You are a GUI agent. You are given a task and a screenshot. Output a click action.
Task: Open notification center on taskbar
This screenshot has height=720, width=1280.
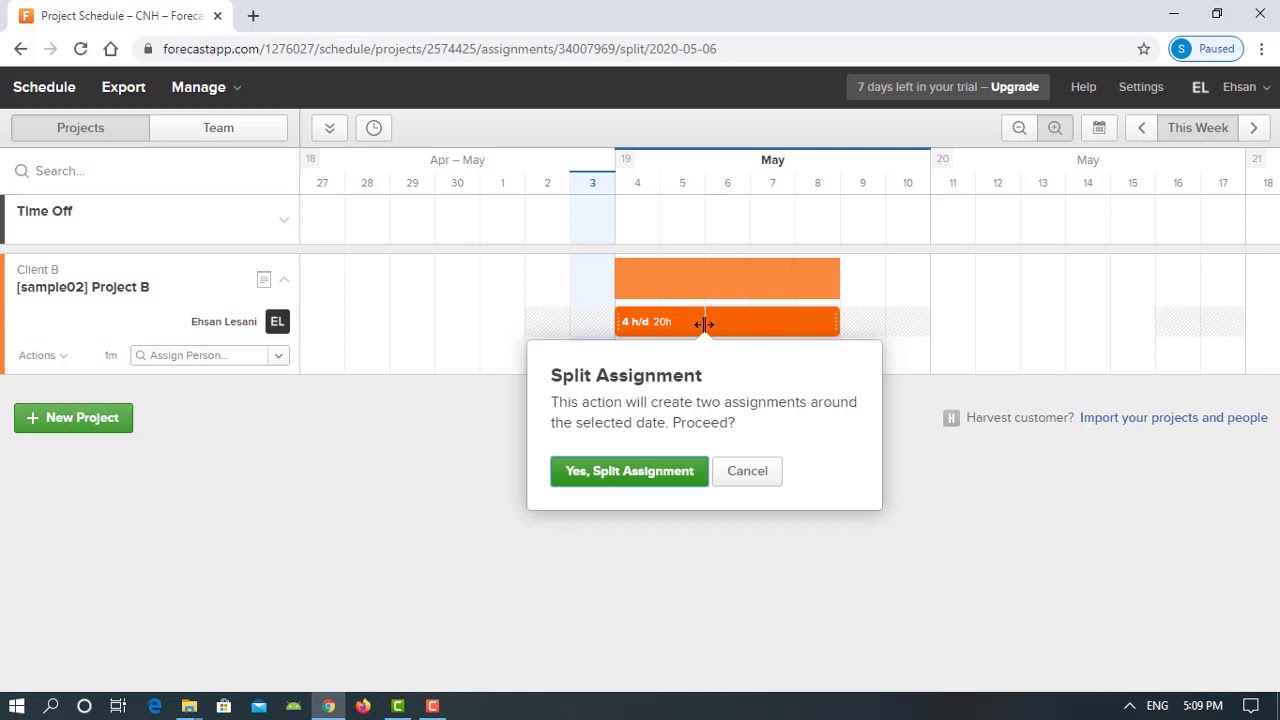click(1251, 706)
